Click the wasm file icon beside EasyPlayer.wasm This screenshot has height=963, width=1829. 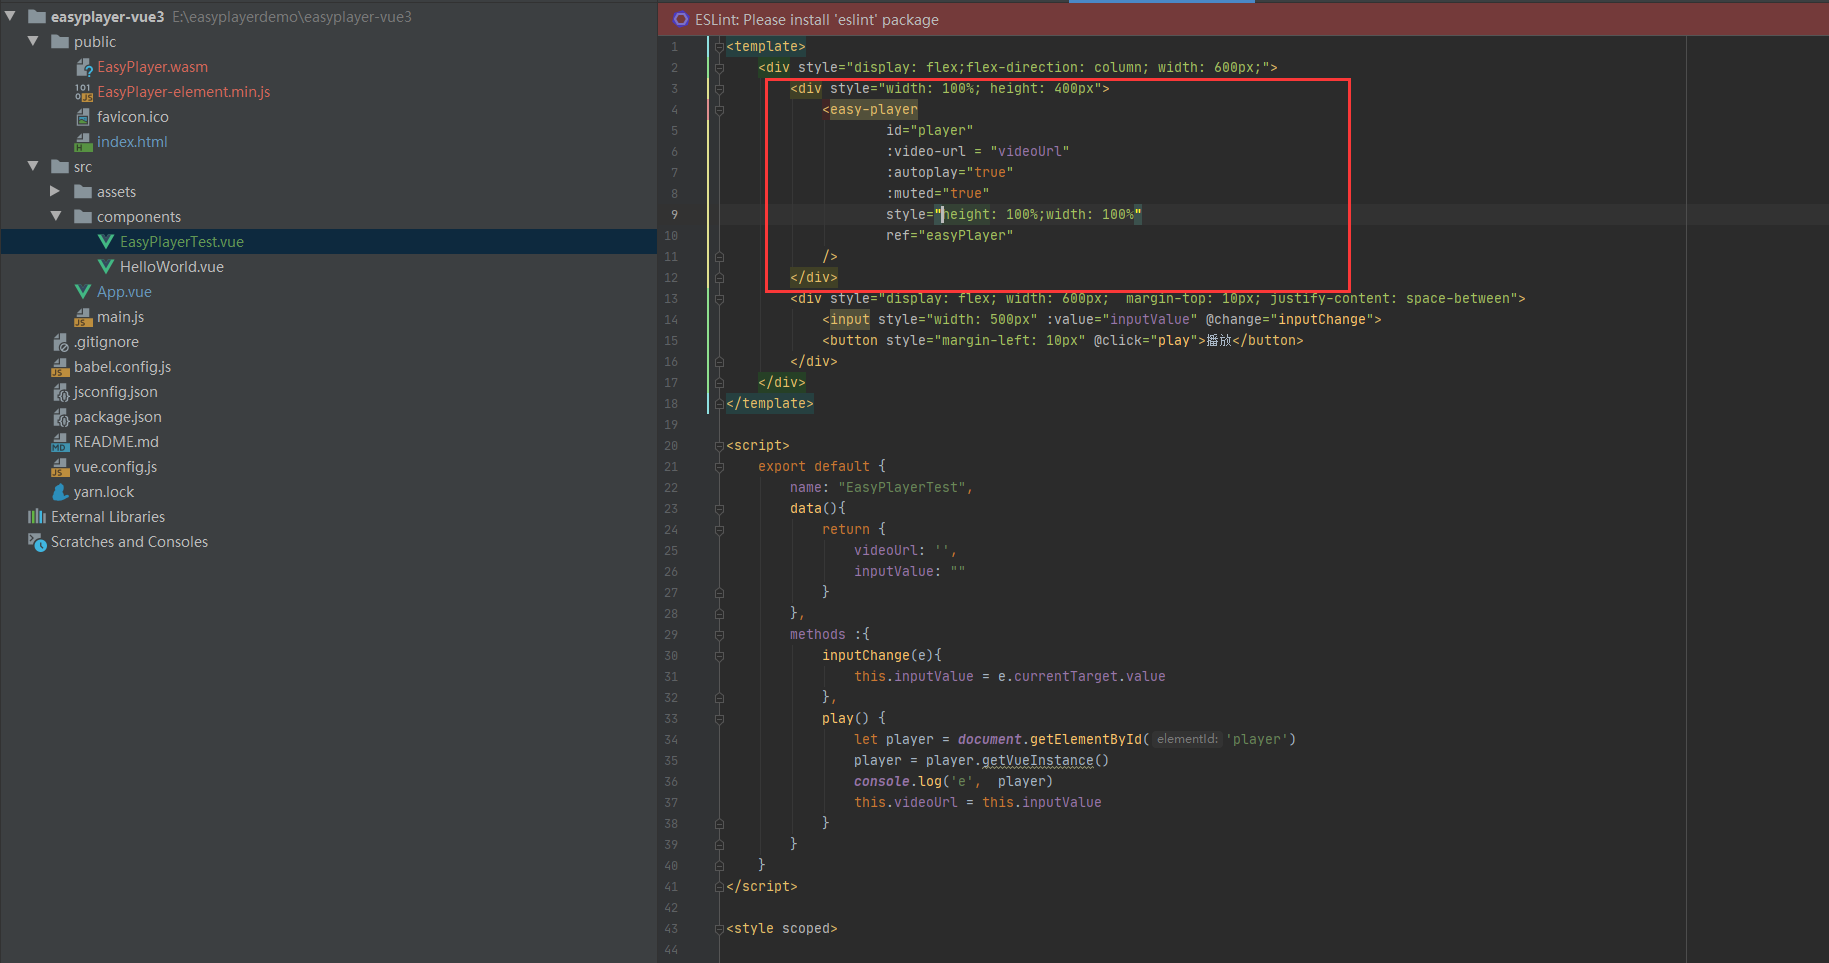tap(84, 66)
